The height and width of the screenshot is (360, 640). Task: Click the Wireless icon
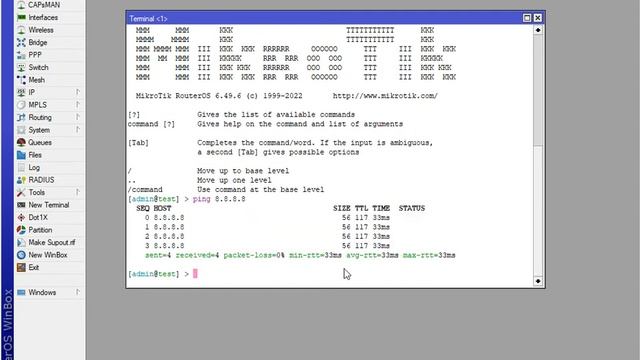[21, 30]
